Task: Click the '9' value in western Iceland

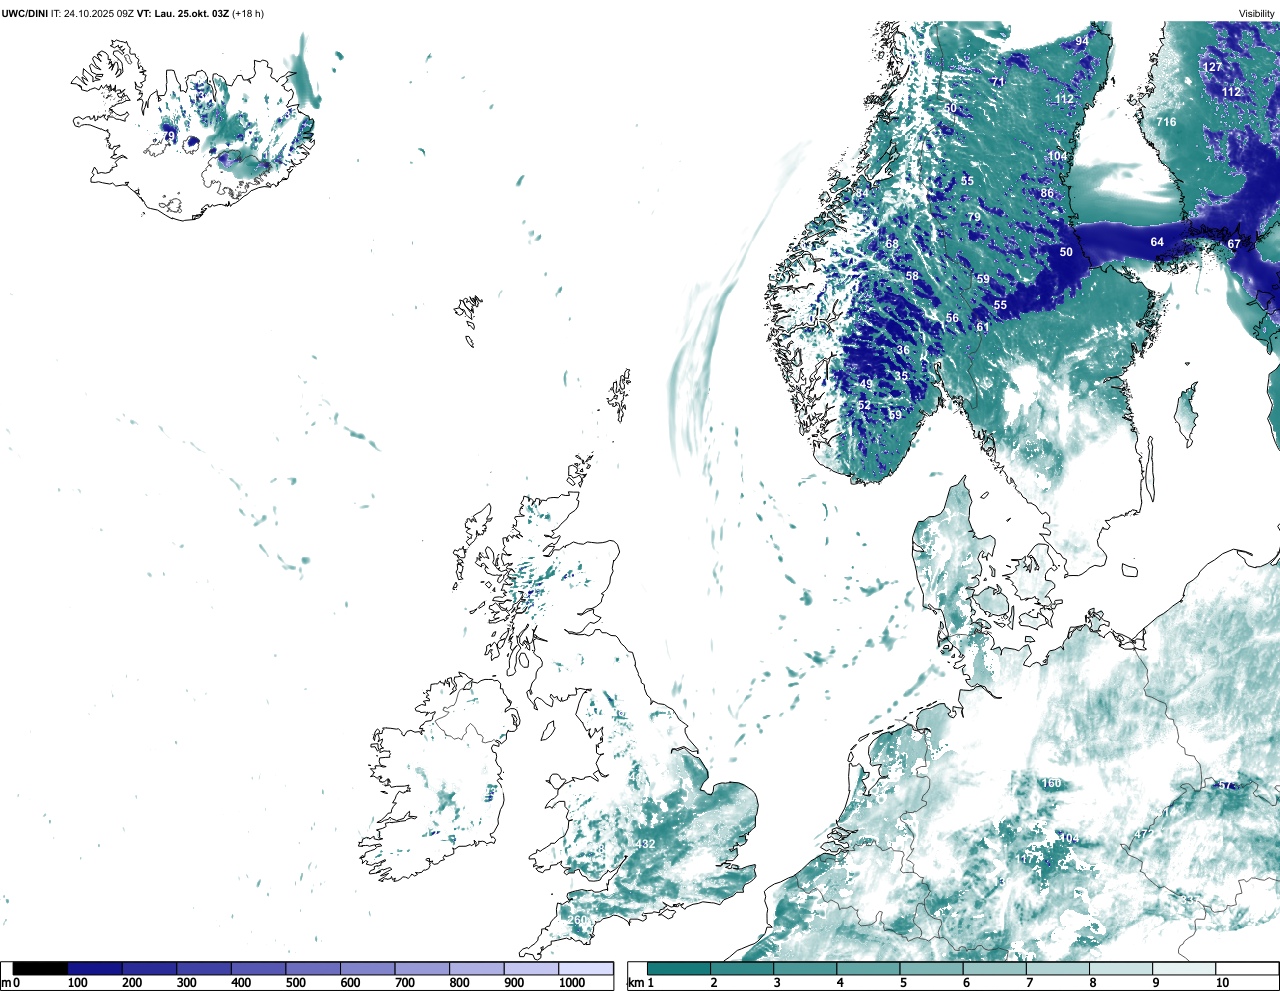Action: tap(171, 136)
